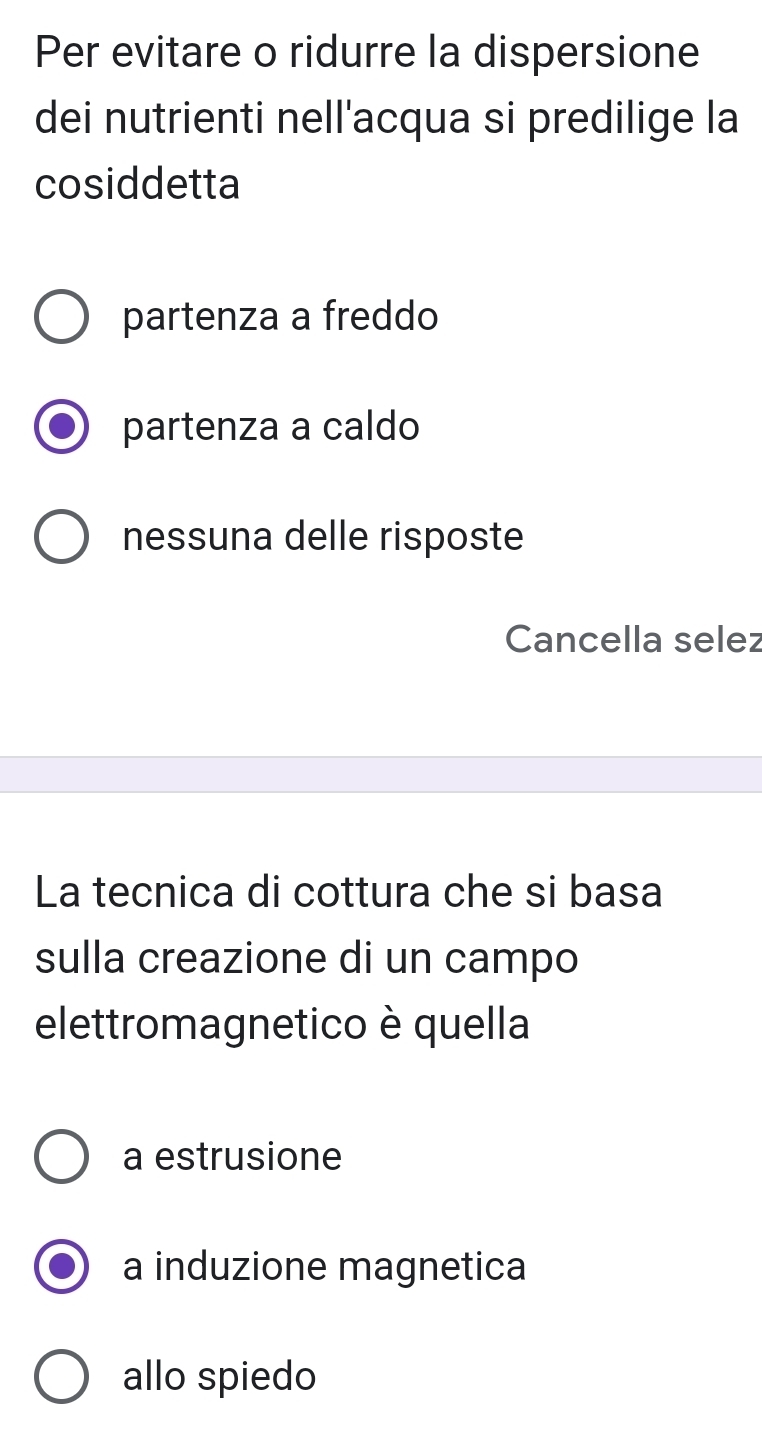Click the lavender divider band between questions
Screen dimensions: 762x1452
[x=381, y=774]
